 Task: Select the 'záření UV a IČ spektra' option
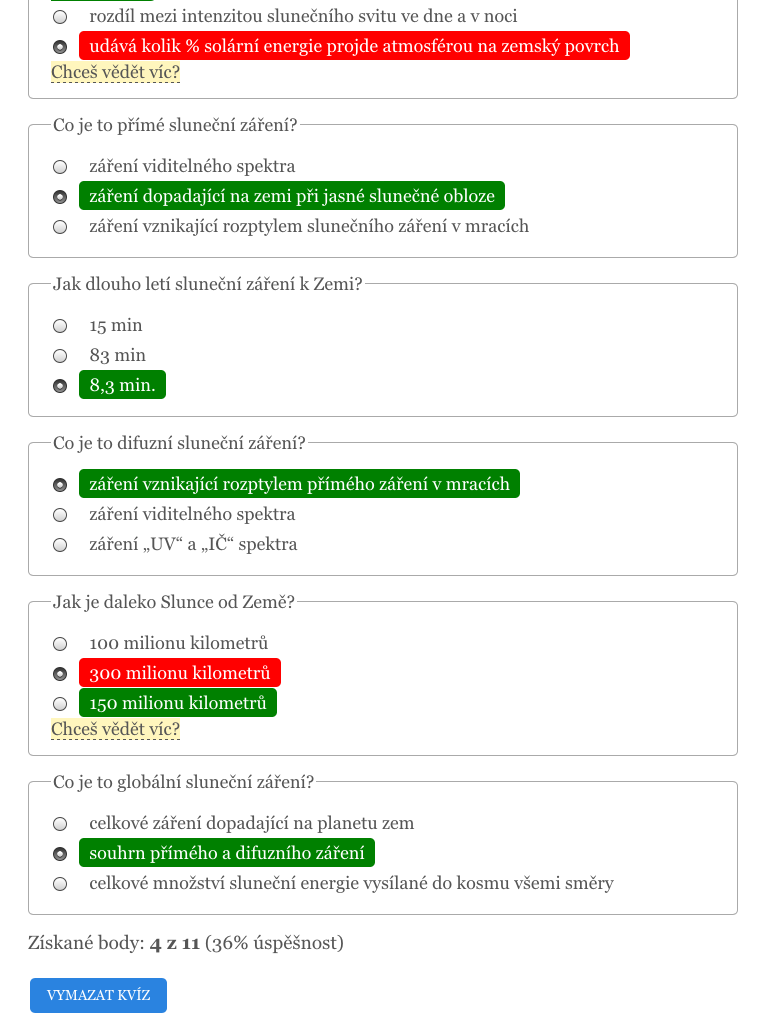[60, 545]
